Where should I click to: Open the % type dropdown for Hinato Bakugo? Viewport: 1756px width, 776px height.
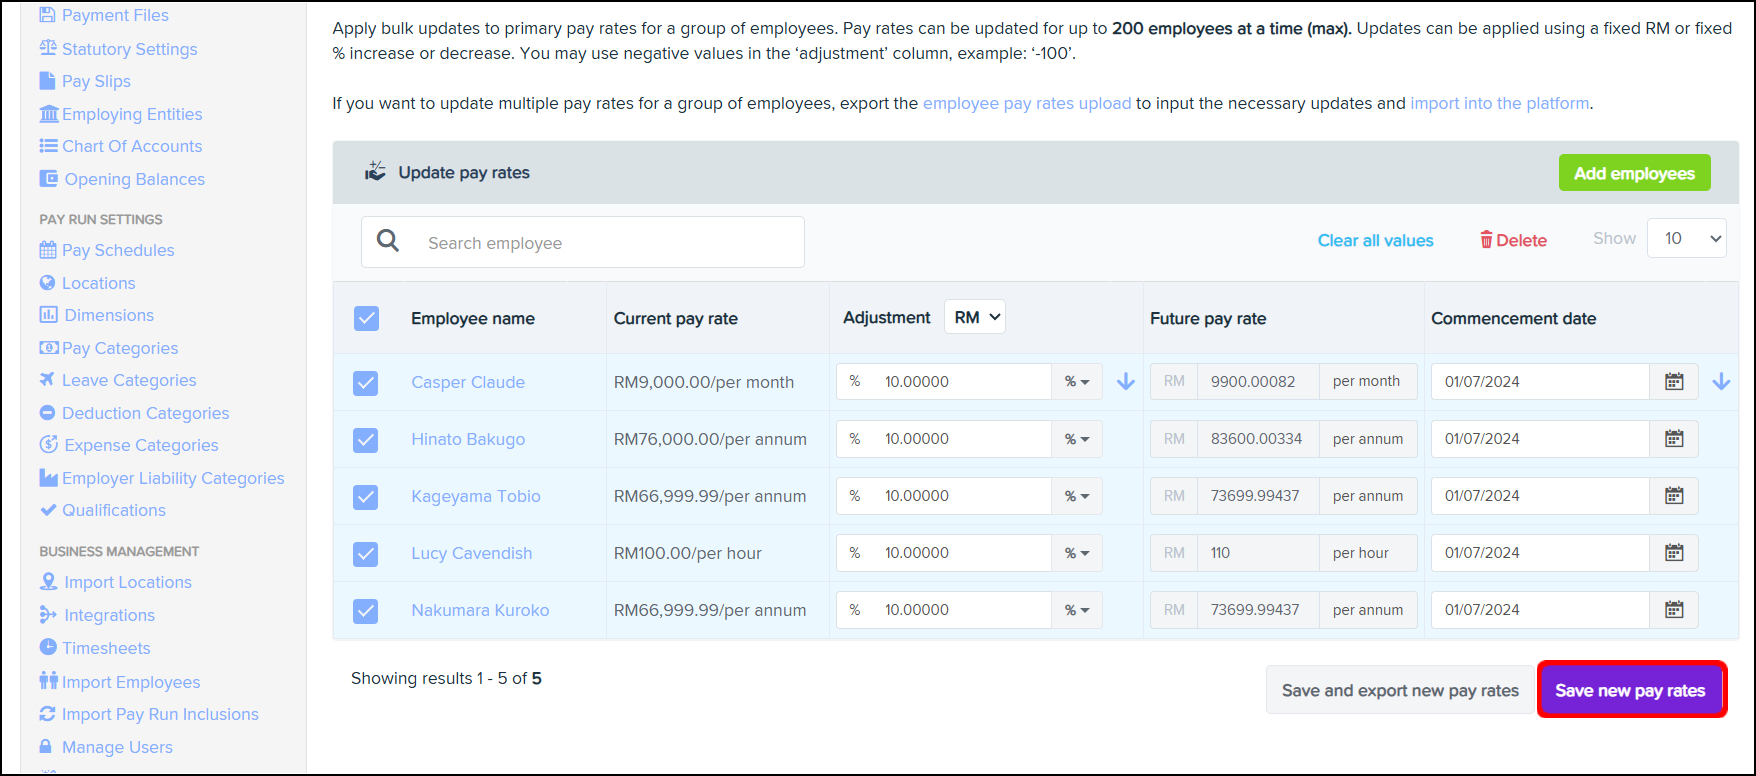coord(1077,439)
